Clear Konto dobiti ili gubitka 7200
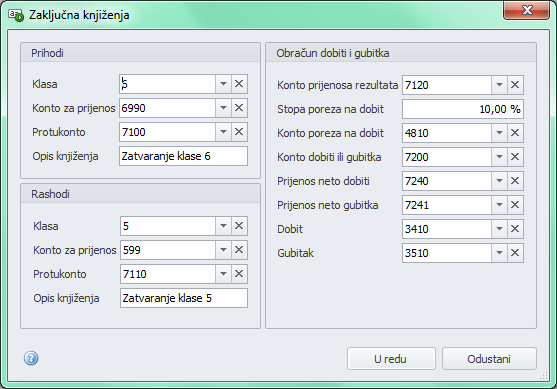Viewport: 557px width, 389px height. pos(515,157)
